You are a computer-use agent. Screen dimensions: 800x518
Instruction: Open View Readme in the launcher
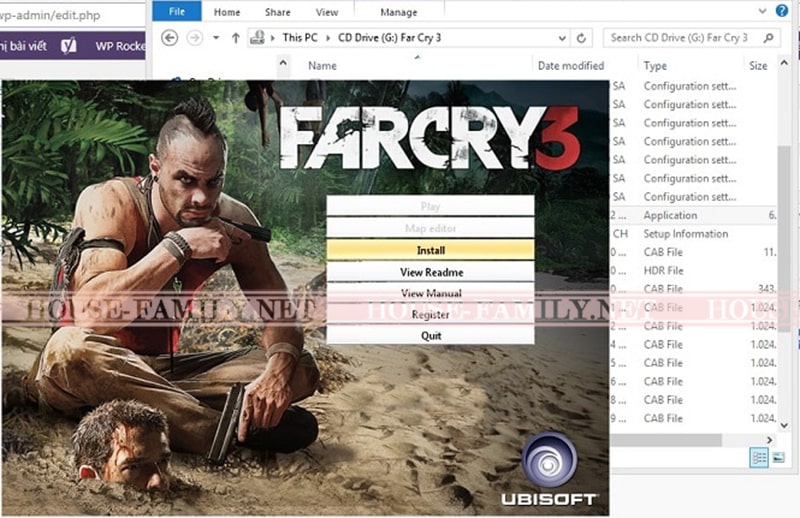point(431,272)
